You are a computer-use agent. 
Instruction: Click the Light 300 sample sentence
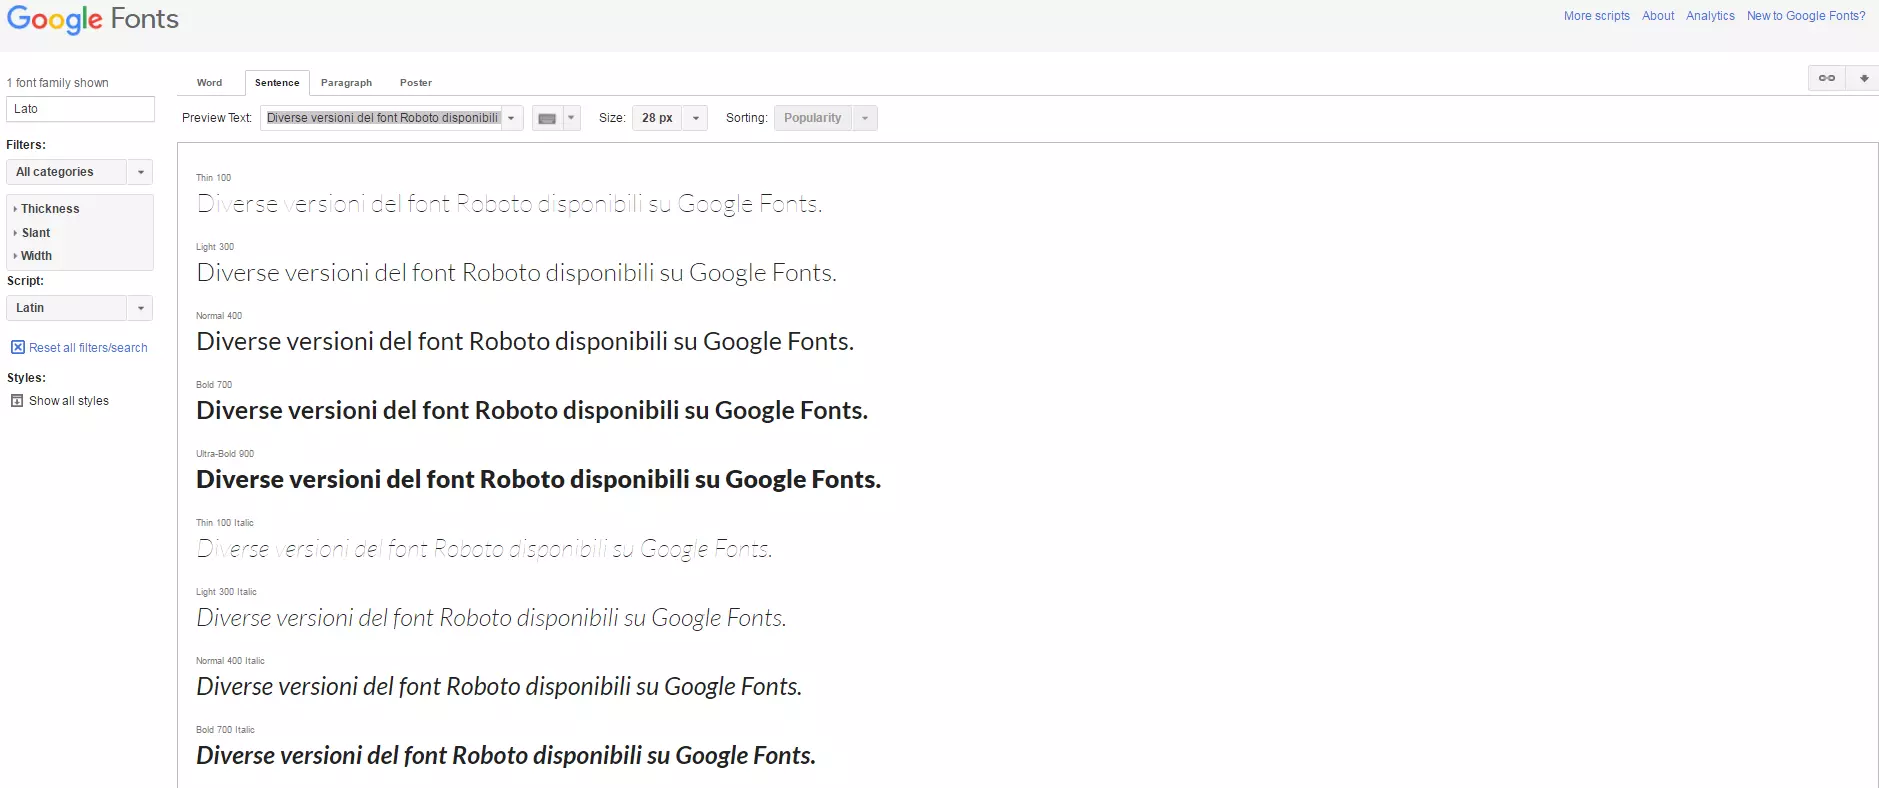[x=516, y=273]
